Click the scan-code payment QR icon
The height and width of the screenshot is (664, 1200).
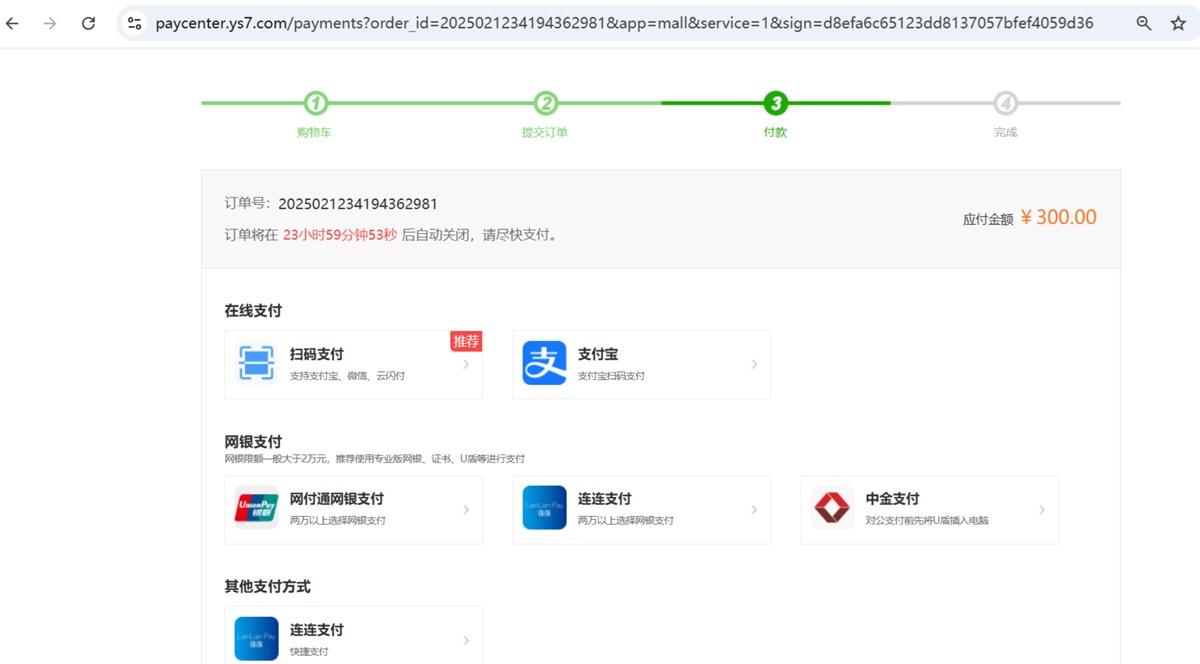256,364
